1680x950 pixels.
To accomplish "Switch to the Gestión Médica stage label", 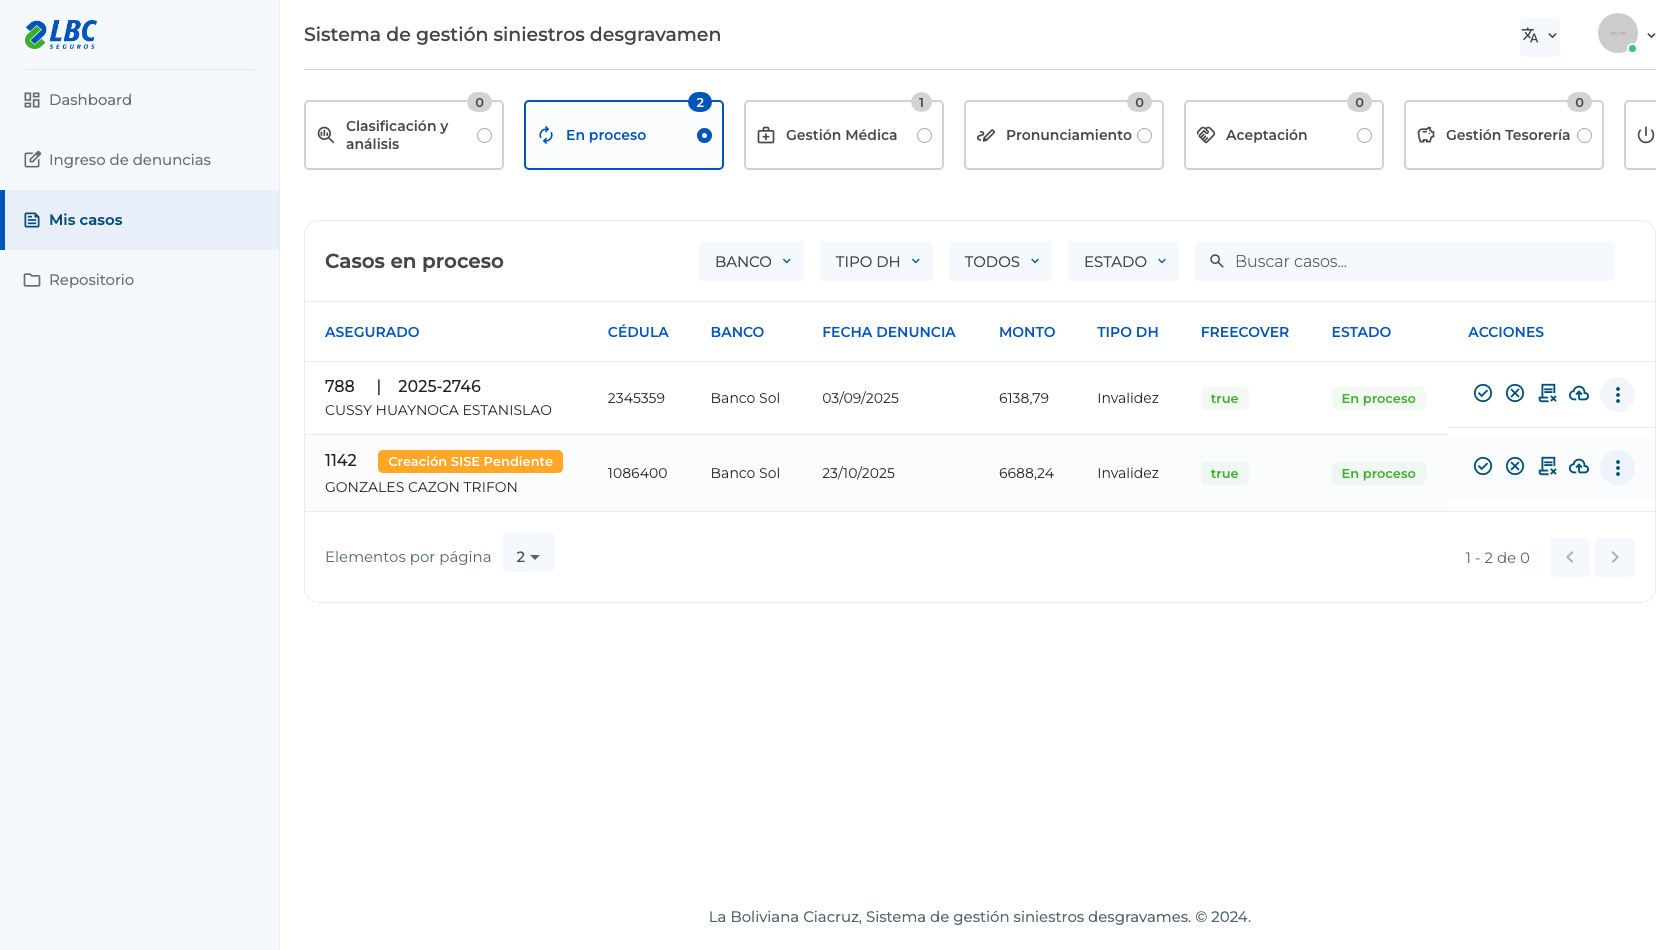I will click(x=841, y=135).
